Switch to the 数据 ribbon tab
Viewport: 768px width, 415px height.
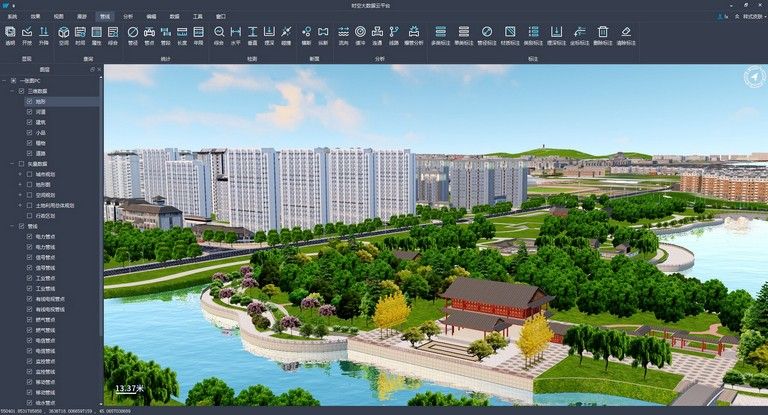pyautogui.click(x=174, y=17)
